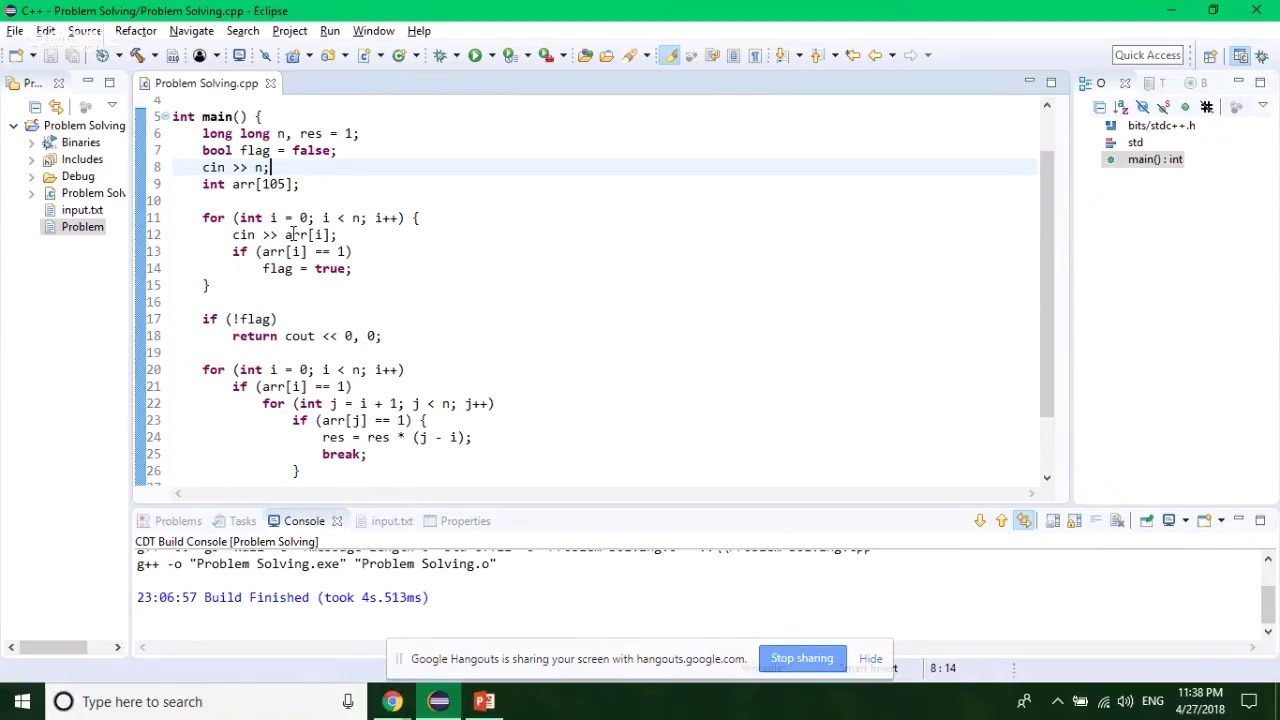1280x720 pixels.
Task: Click Collapse All icon in Outline view
Action: click(1100, 106)
